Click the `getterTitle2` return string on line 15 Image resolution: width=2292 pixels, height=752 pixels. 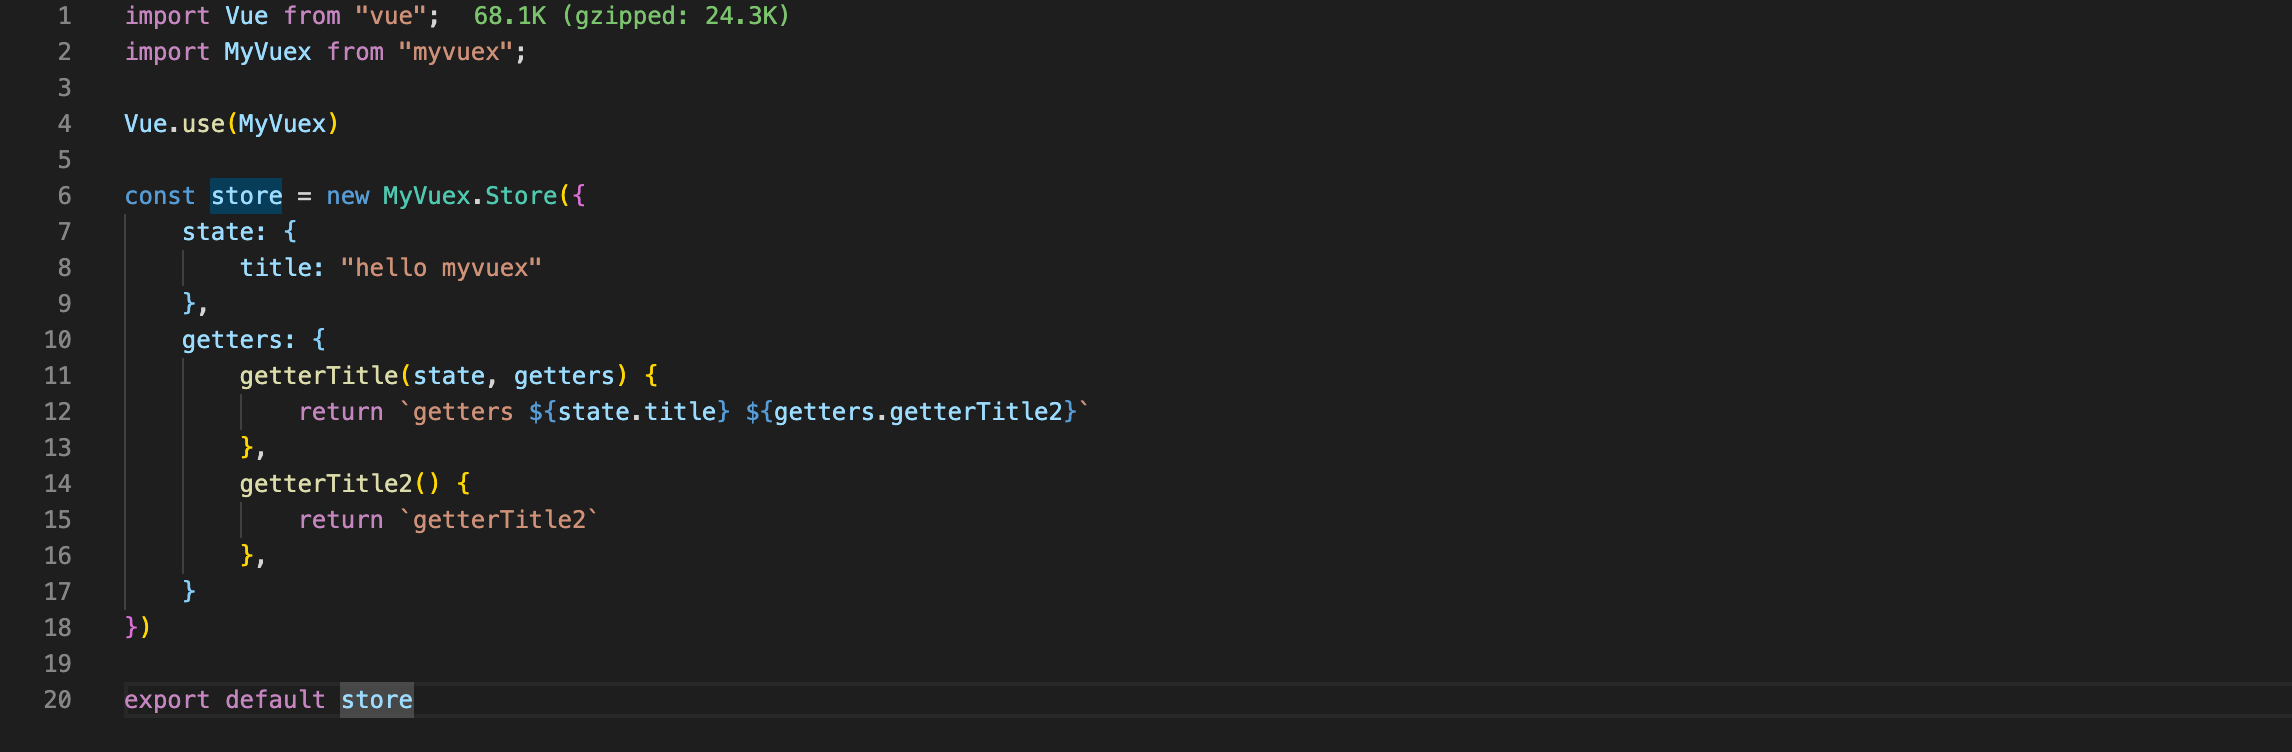tap(499, 520)
